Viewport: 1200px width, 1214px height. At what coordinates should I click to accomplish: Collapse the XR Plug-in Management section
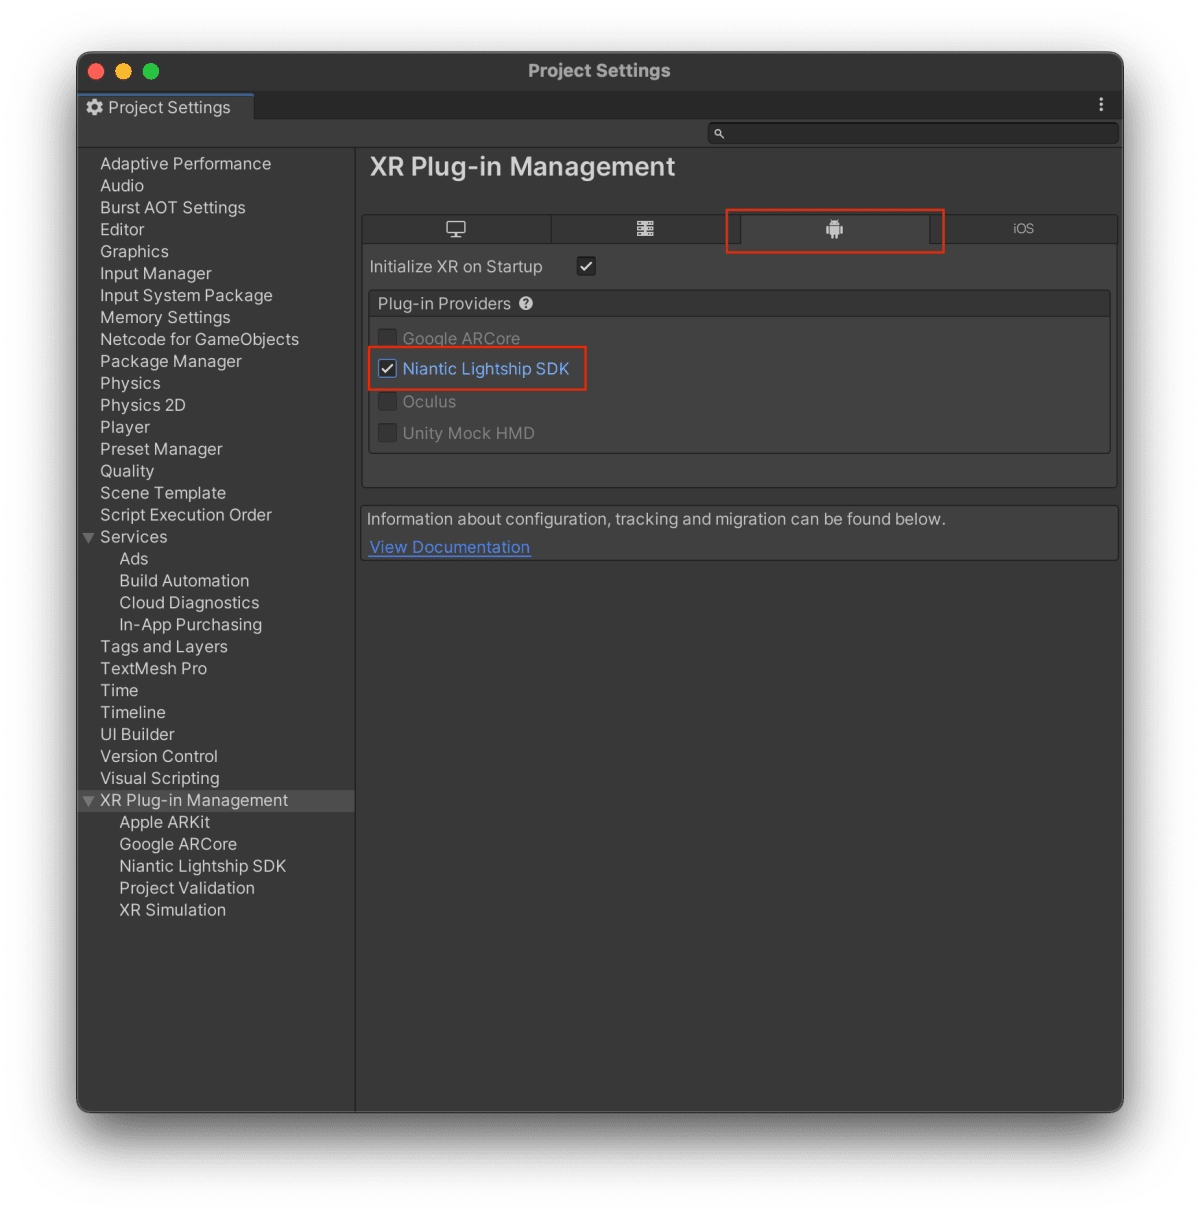pyautogui.click(x=88, y=801)
